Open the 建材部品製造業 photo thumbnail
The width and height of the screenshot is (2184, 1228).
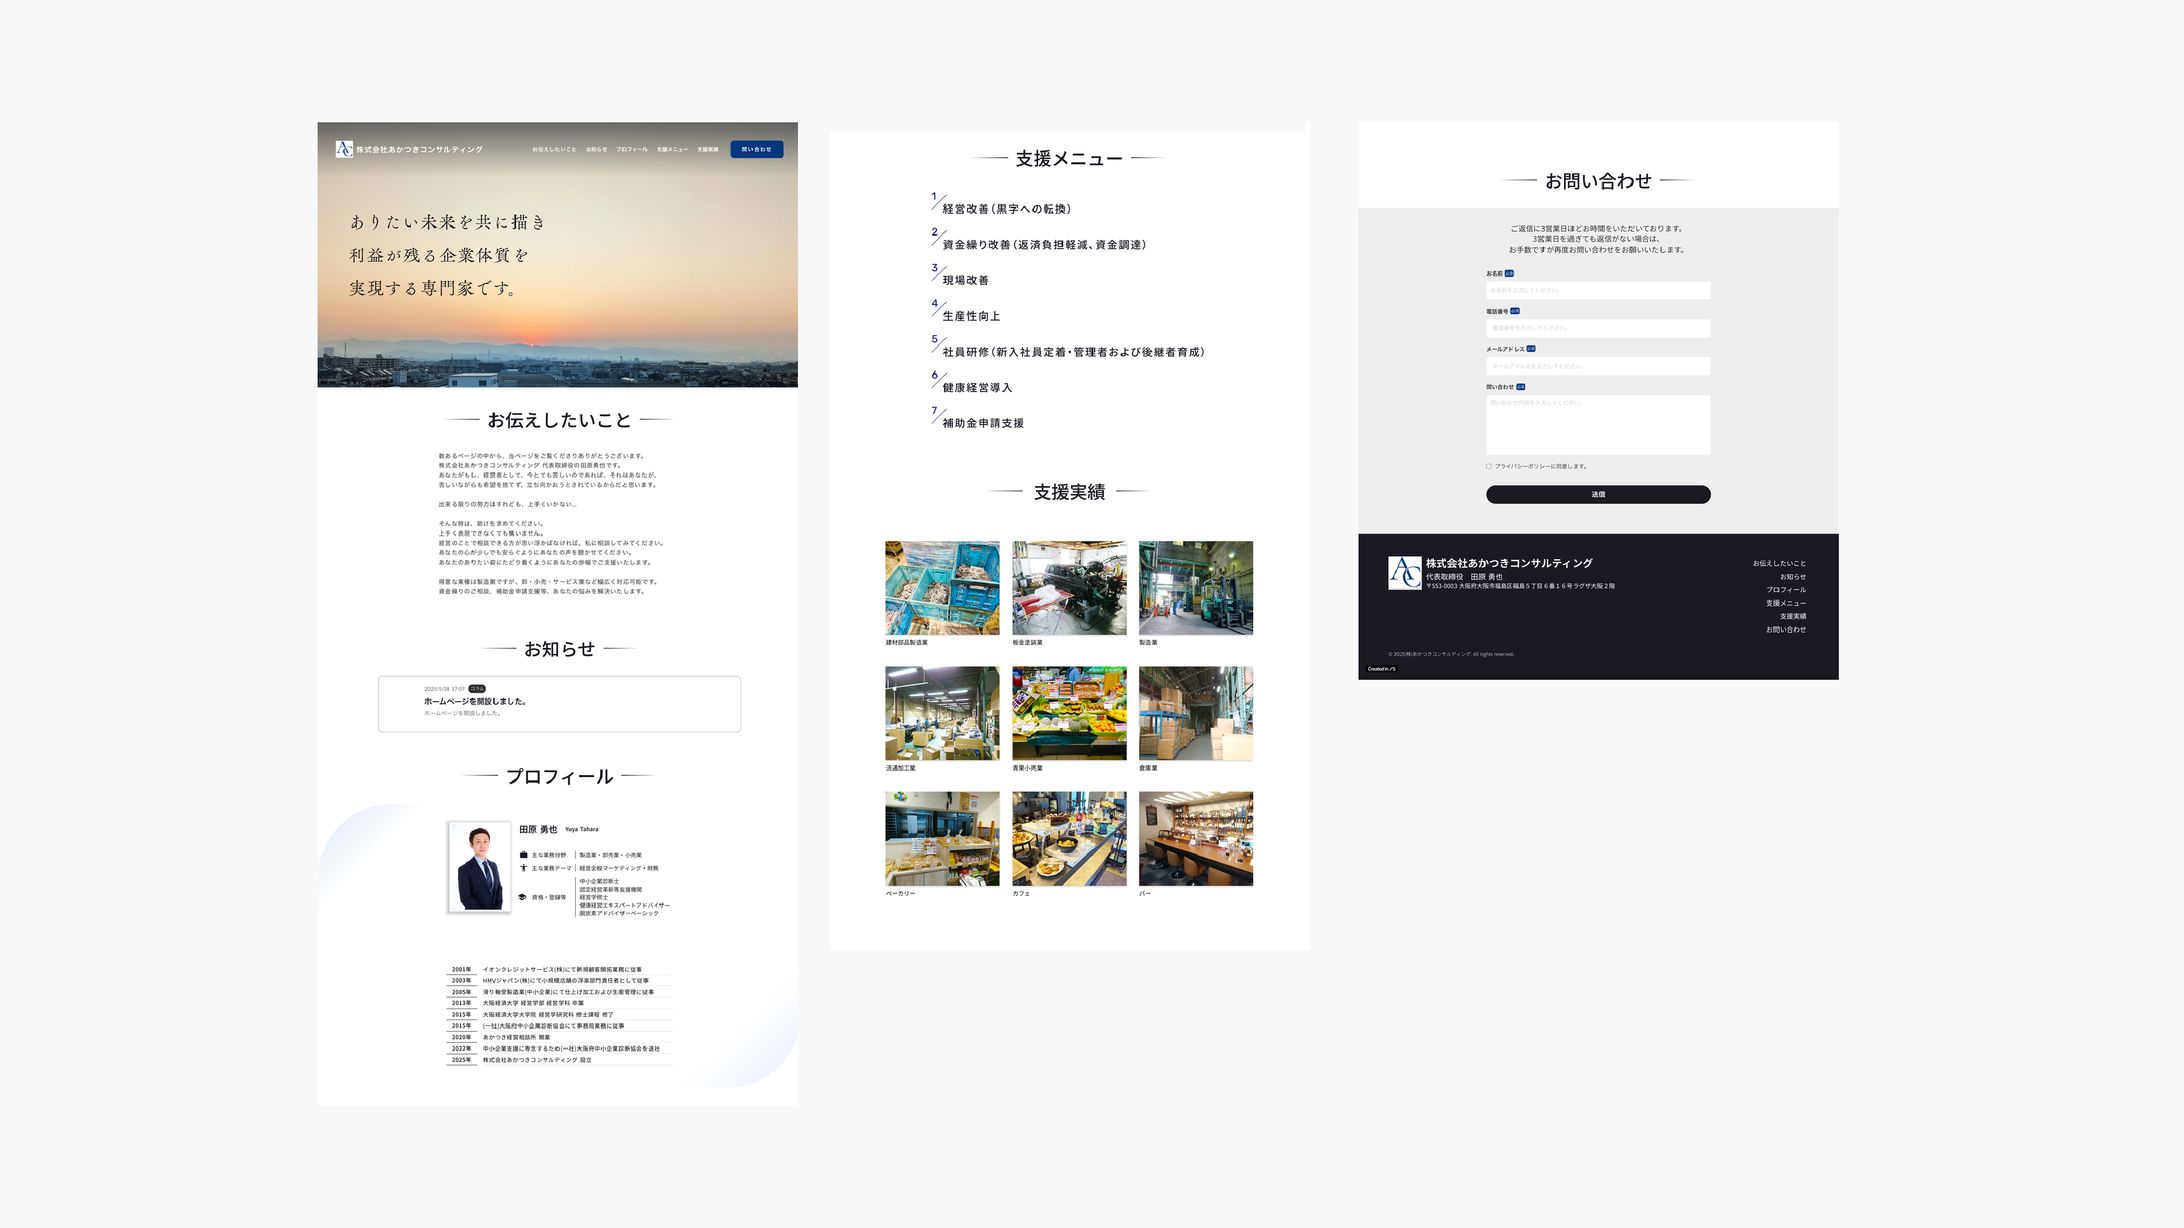(x=942, y=588)
